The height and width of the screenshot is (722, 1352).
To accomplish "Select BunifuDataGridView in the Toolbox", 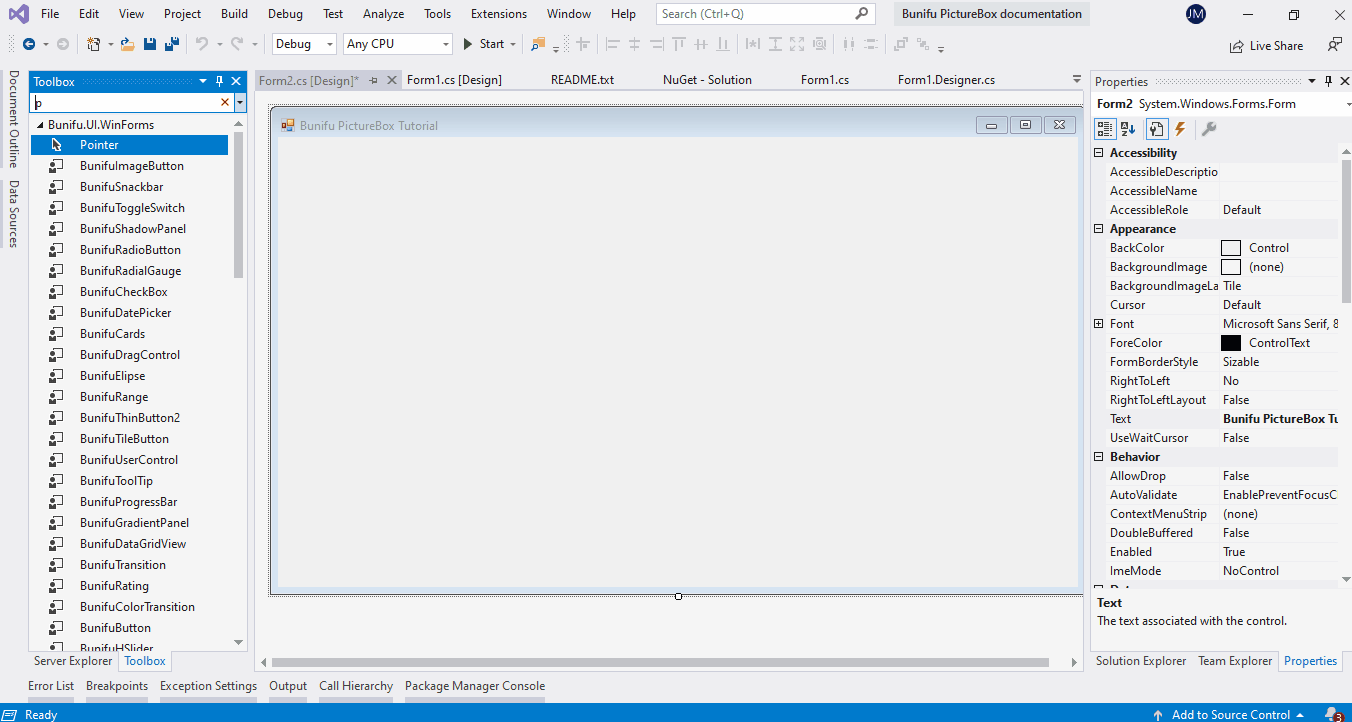I will click(130, 544).
